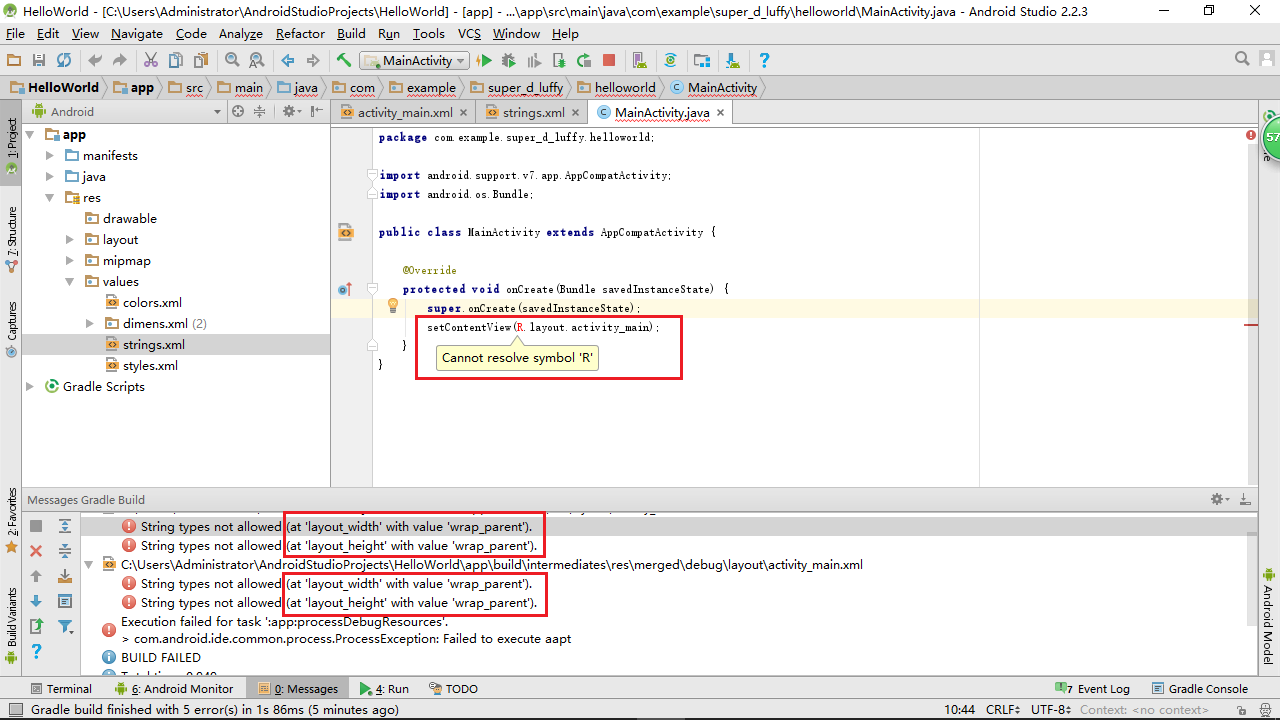Open the Build menu
The width and height of the screenshot is (1280, 720).
point(351,33)
